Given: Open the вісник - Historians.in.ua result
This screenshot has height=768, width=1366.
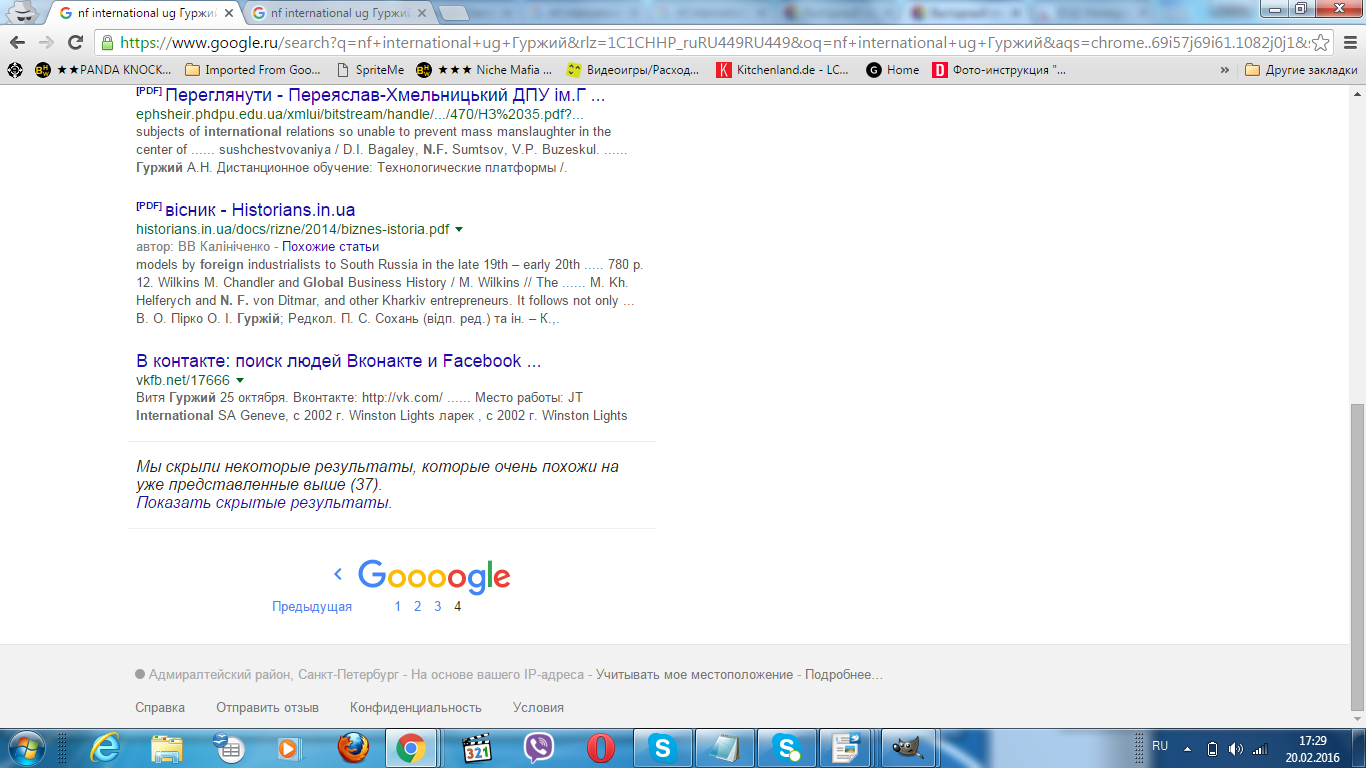Looking at the screenshot, I should [260, 210].
